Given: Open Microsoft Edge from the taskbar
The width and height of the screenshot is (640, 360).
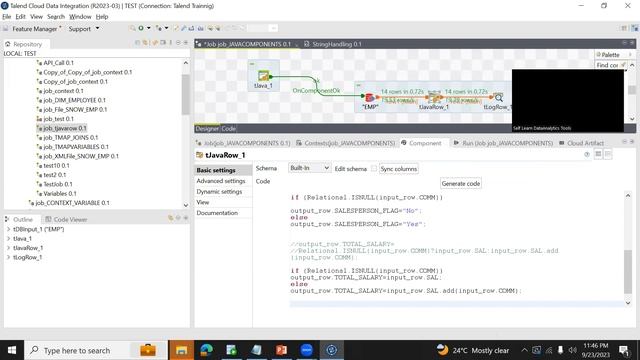Looking at the screenshot, I should coord(207,350).
